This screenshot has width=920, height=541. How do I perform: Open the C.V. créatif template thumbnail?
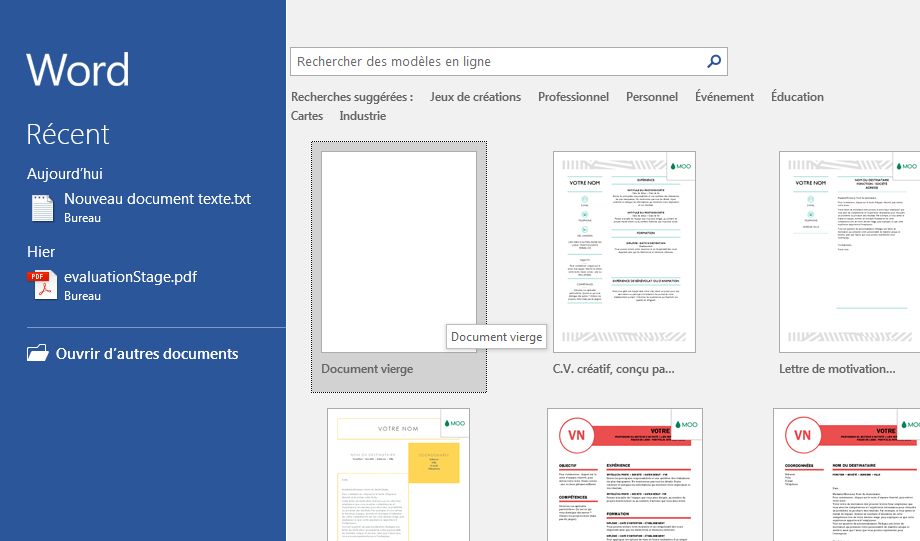point(624,252)
